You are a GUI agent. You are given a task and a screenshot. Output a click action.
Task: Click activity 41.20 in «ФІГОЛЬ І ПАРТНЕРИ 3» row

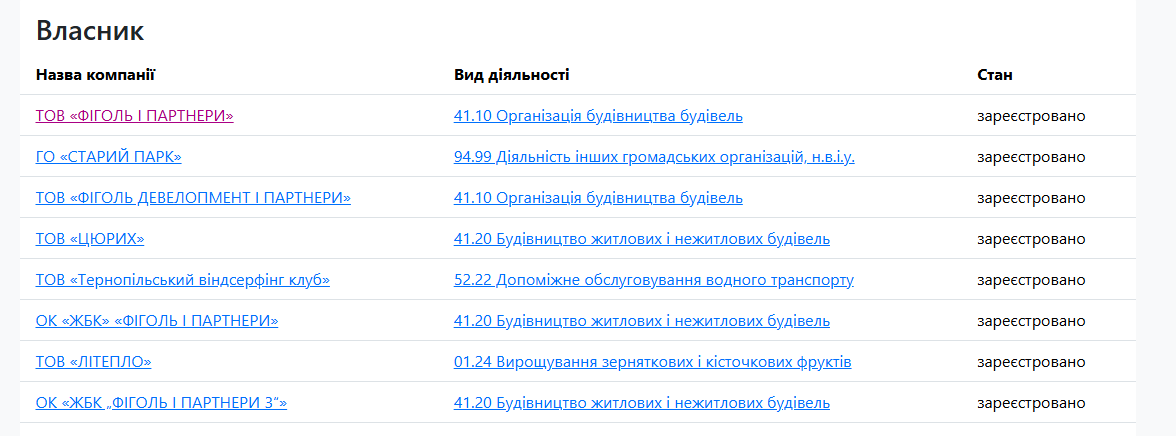(x=641, y=403)
